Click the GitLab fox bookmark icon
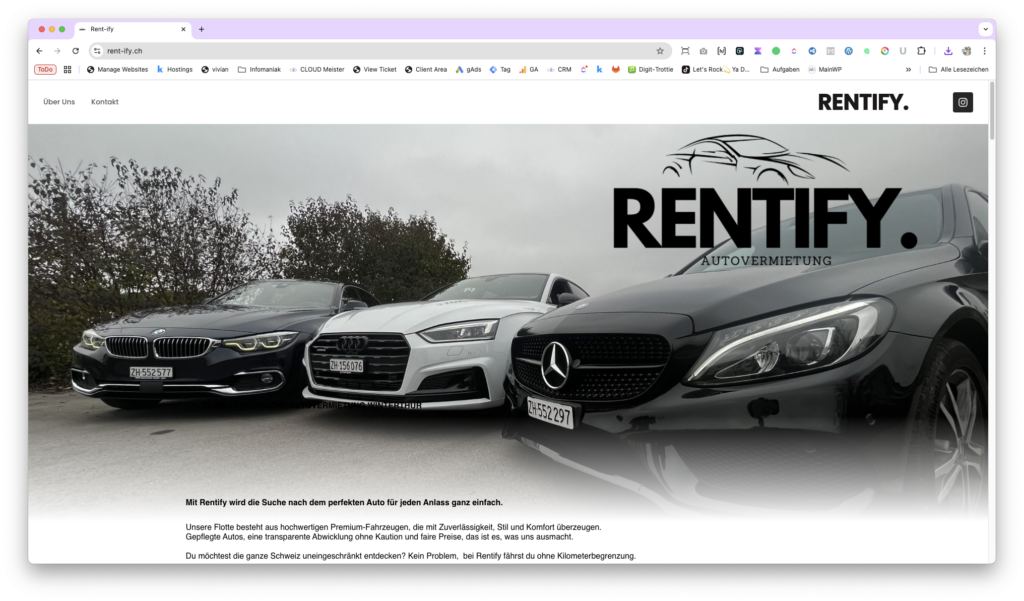The height and width of the screenshot is (601, 1024). (x=615, y=69)
